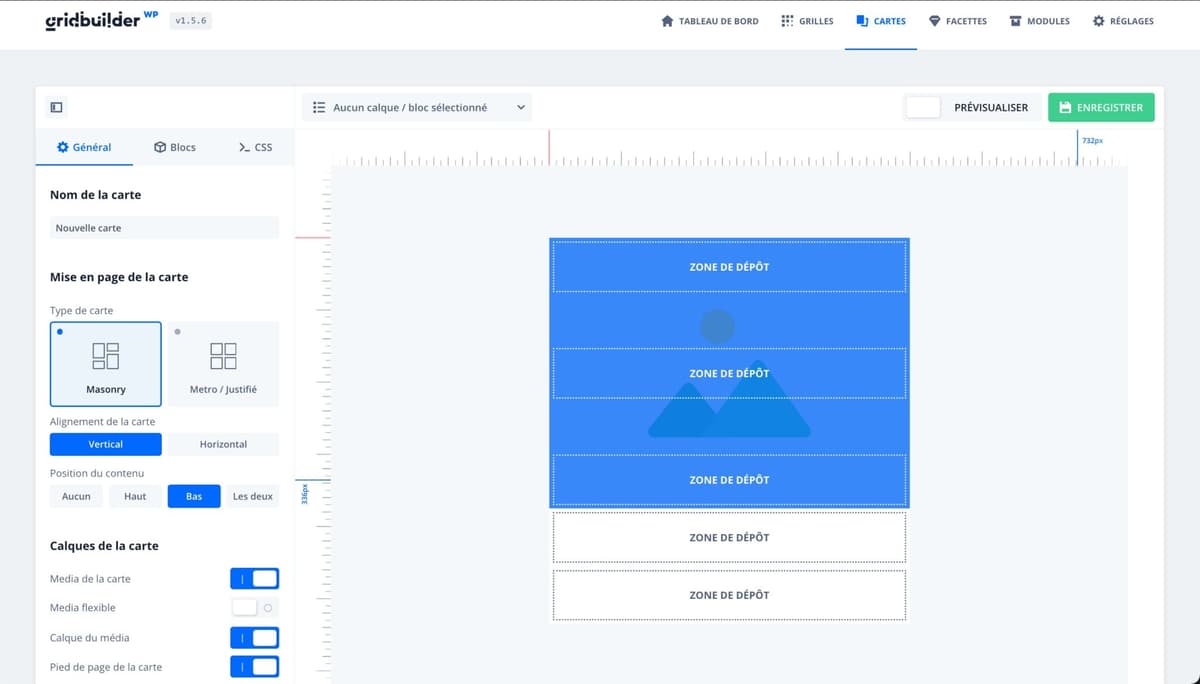The image size is (1200, 684).
Task: Select the Masonry card type
Action: tap(105, 362)
